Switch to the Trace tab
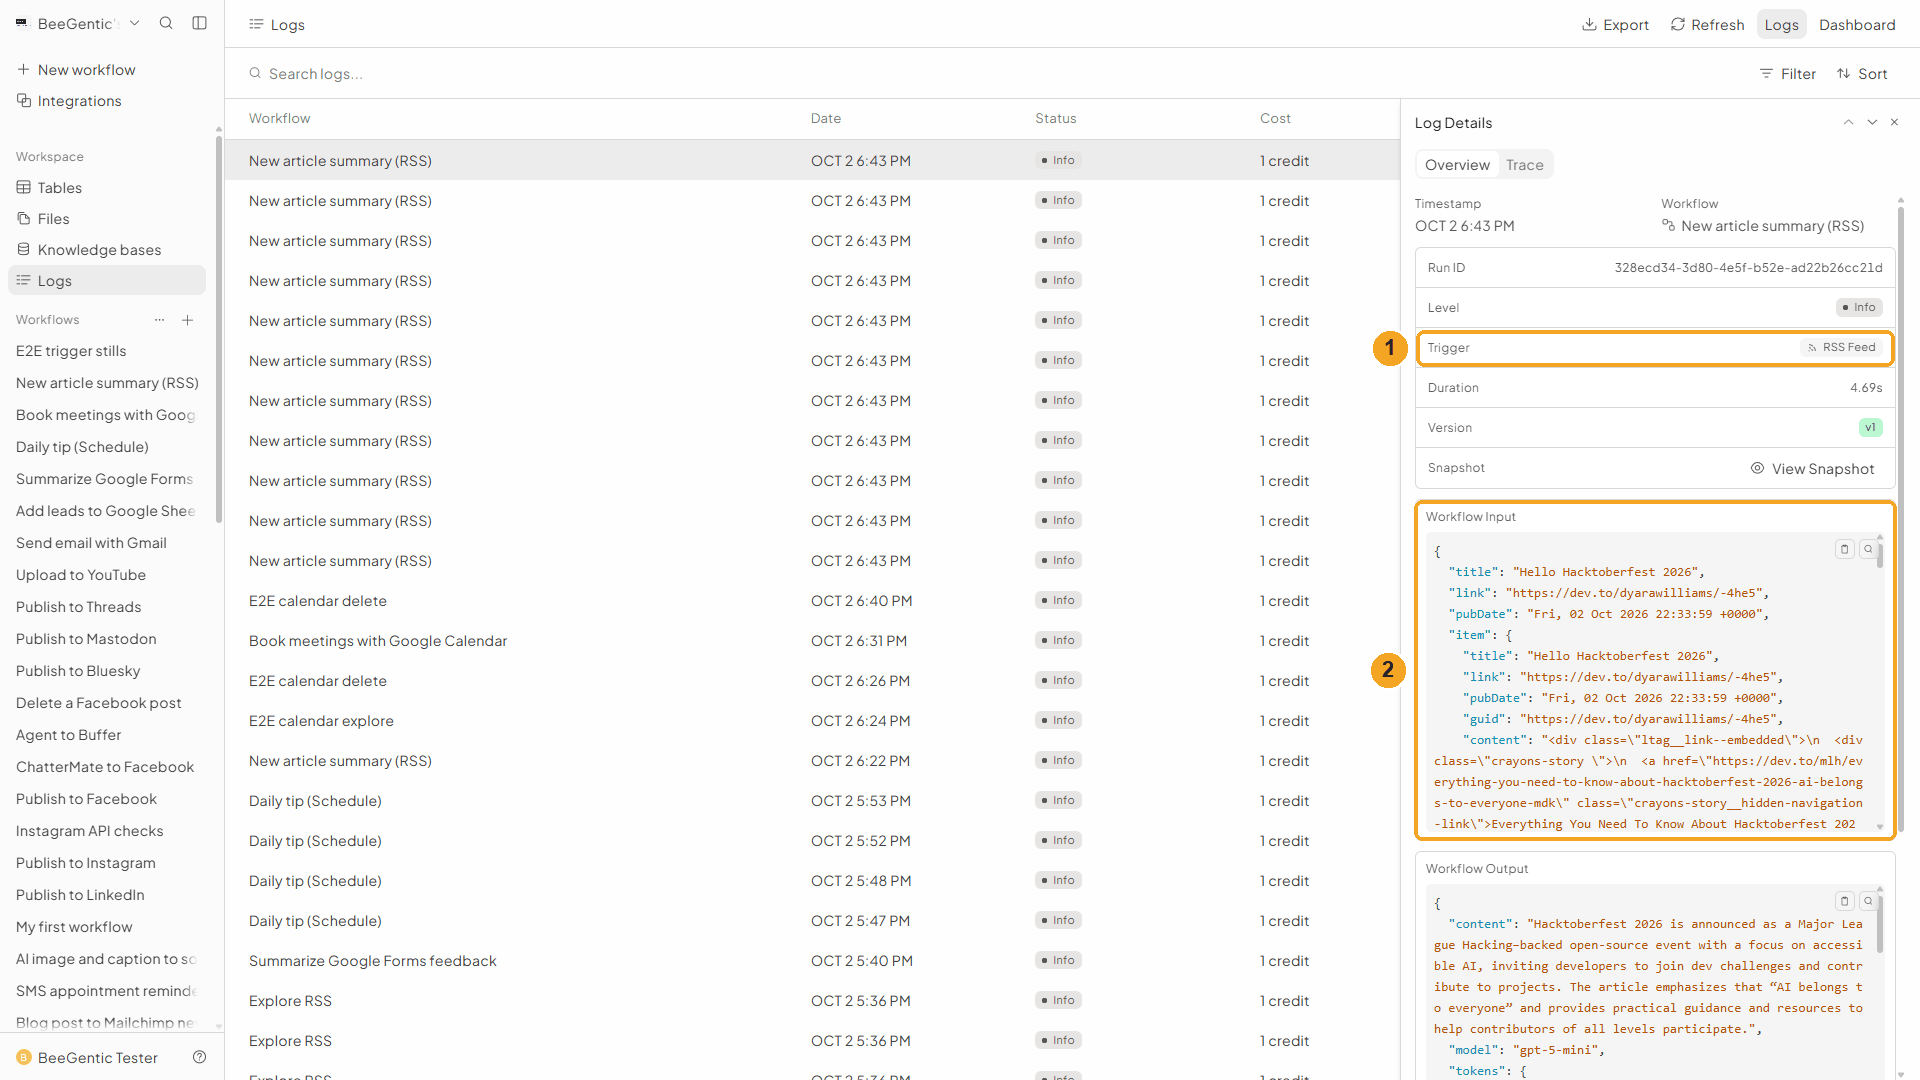 1524,165
